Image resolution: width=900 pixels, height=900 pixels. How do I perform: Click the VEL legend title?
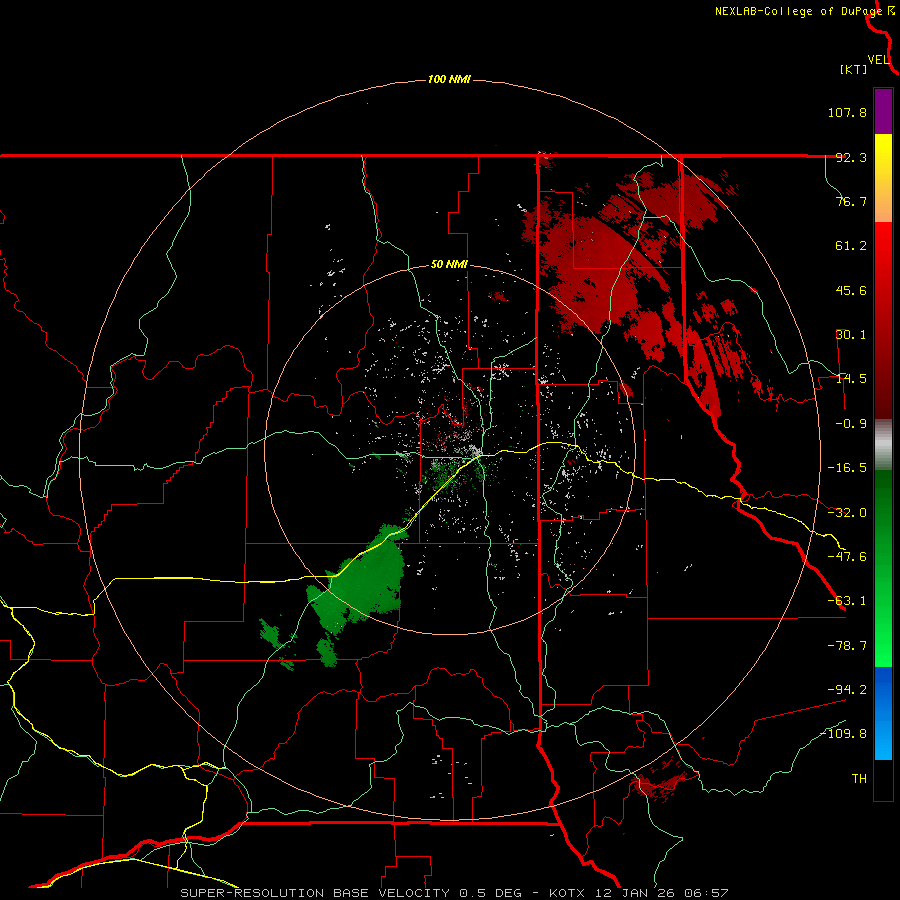tap(879, 59)
